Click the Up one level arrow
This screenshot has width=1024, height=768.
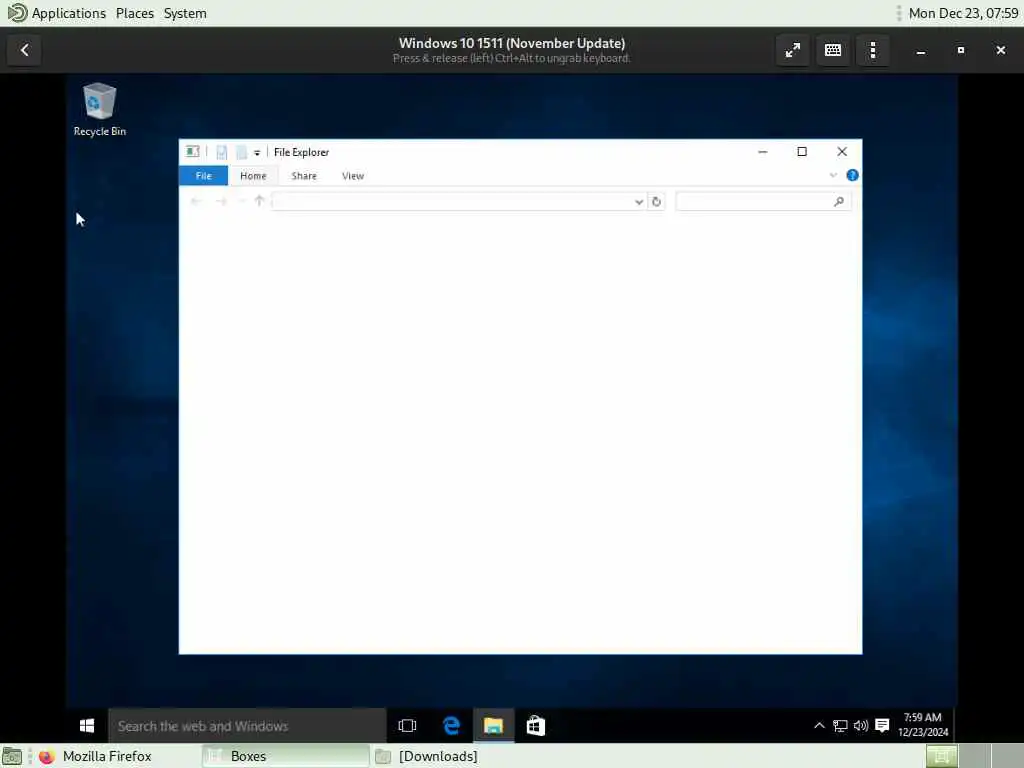point(259,201)
